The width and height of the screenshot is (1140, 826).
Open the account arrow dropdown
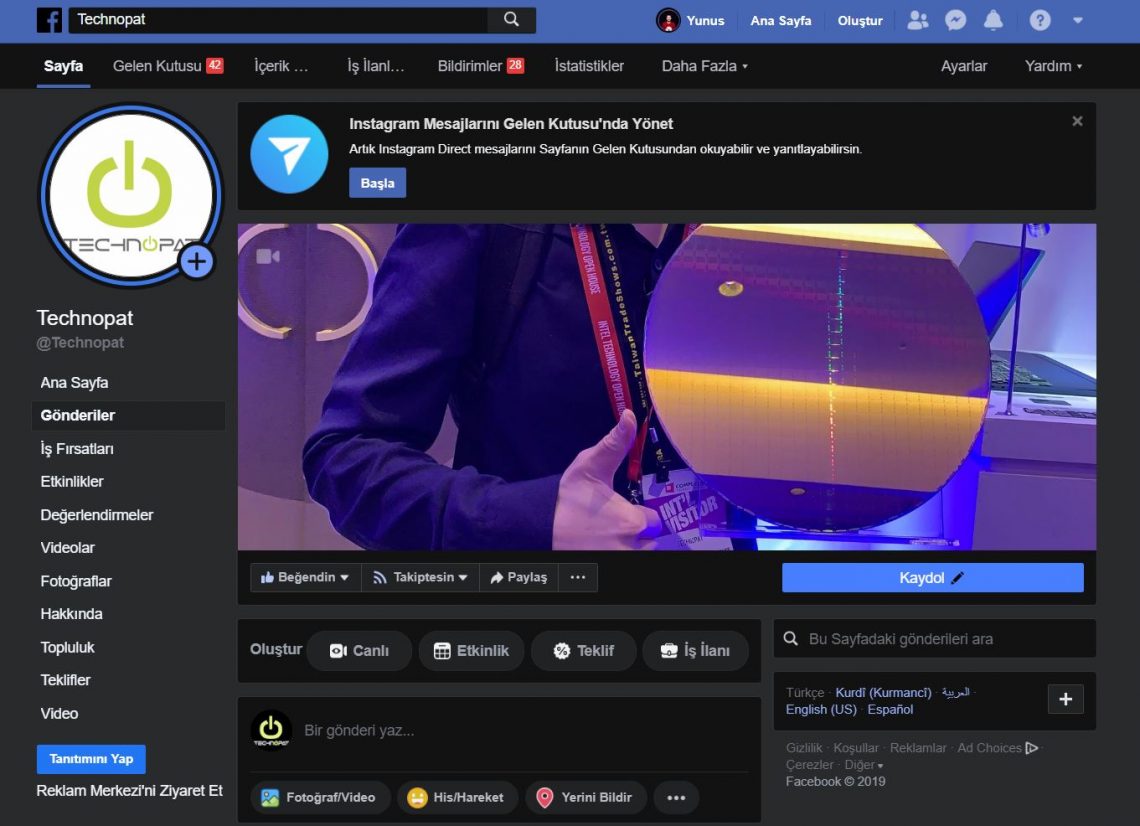coord(1077,20)
